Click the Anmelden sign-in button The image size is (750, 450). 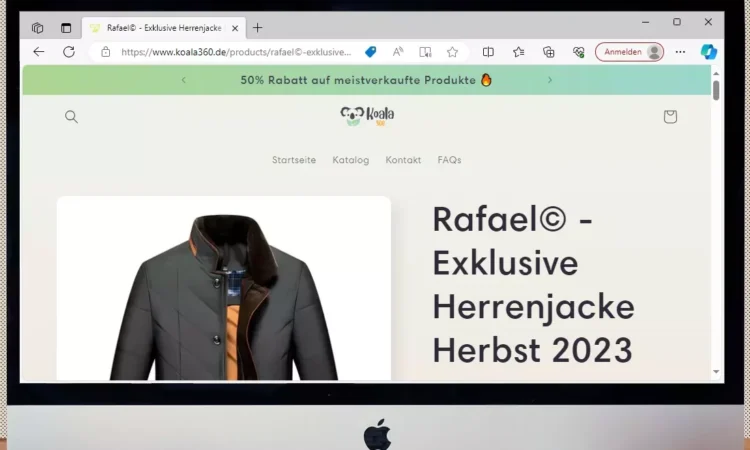coord(629,52)
